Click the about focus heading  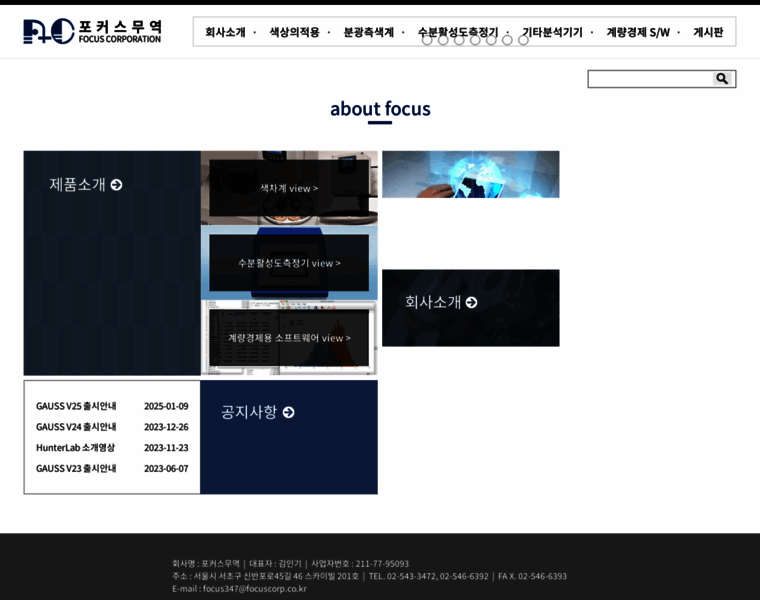point(380,109)
